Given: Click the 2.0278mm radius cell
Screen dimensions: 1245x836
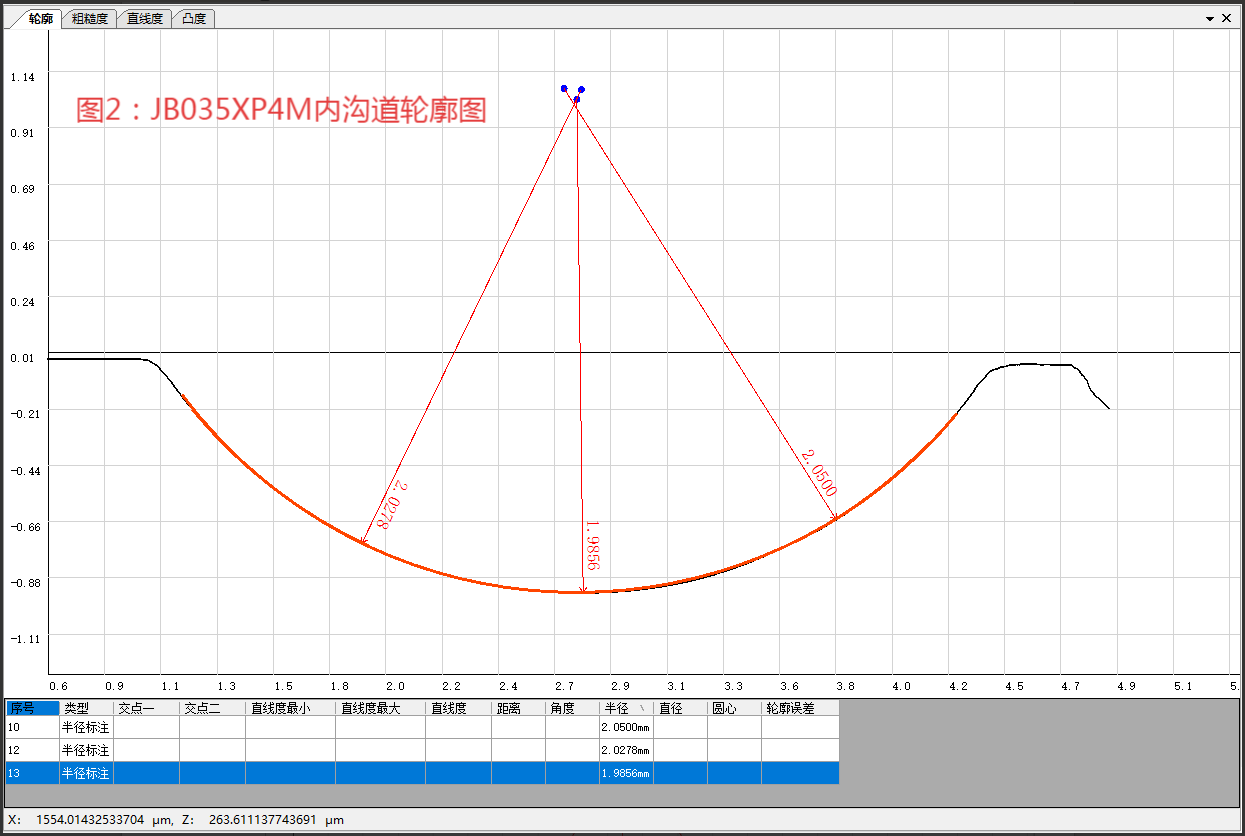Looking at the screenshot, I should tap(626, 750).
